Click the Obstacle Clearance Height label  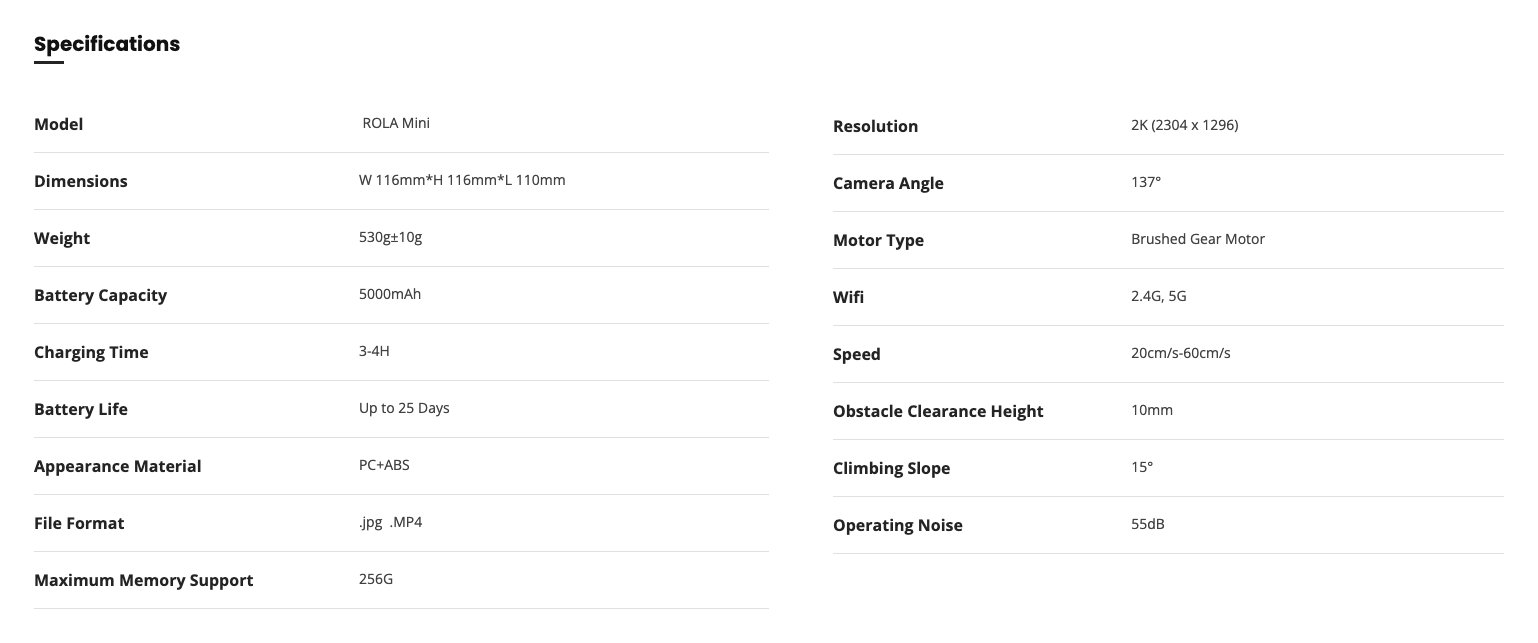(938, 411)
